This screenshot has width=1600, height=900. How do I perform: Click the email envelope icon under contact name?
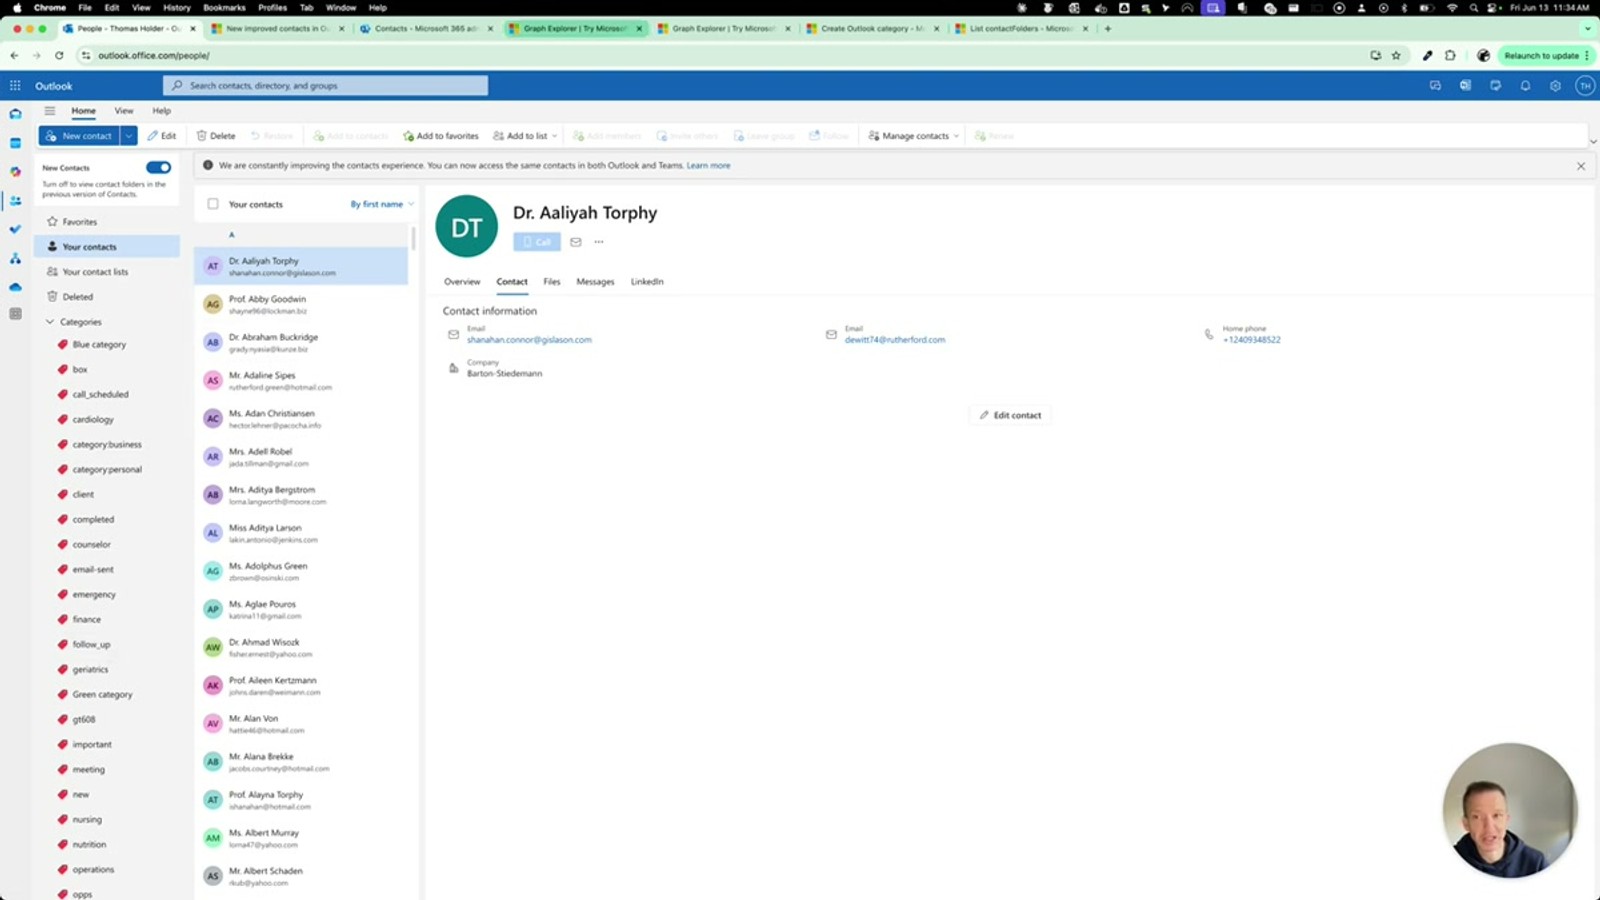[575, 242]
